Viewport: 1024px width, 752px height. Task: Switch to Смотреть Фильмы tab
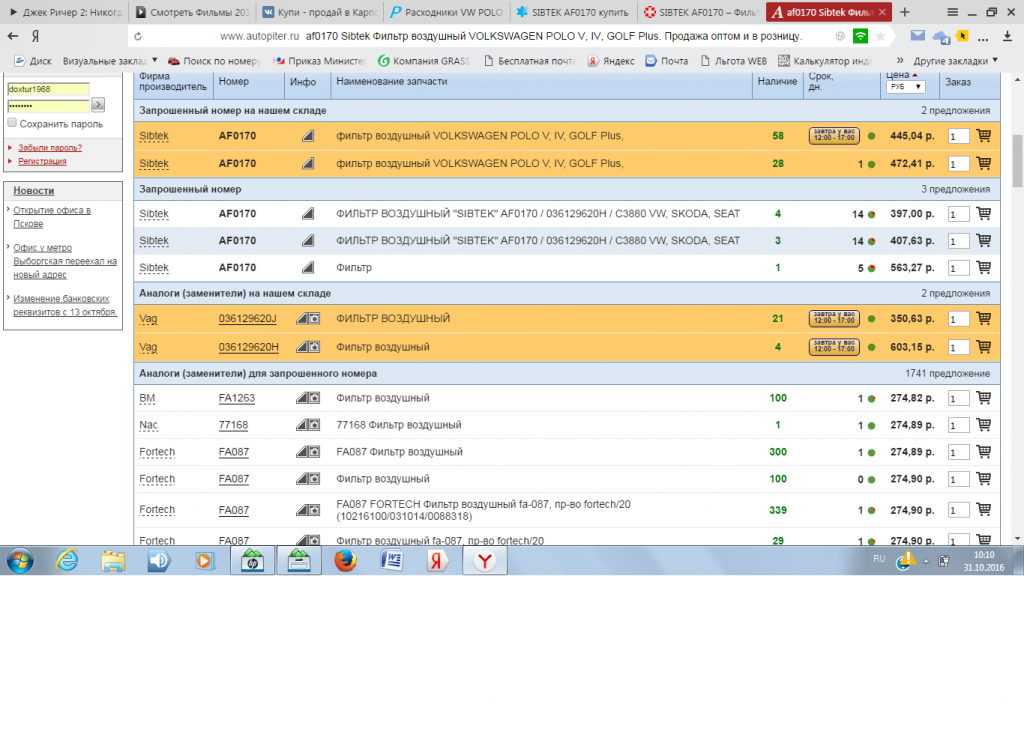click(193, 12)
